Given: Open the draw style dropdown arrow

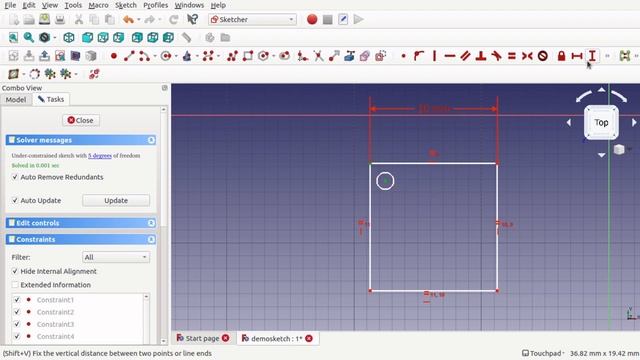Looking at the screenshot, I should coord(54,38).
